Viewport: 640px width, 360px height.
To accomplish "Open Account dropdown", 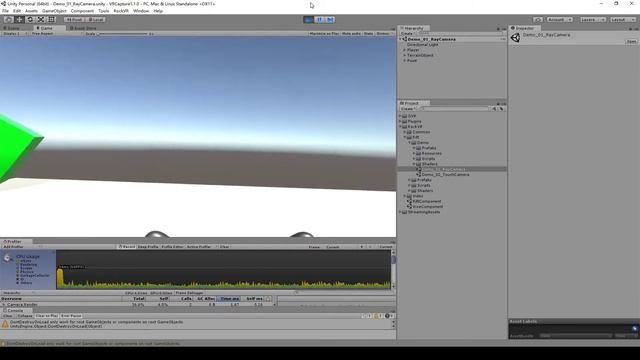I will click(560, 20).
